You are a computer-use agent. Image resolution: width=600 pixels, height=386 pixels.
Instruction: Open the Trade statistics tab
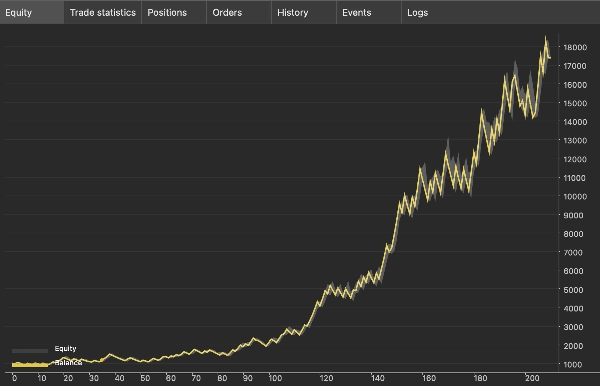[x=103, y=13]
